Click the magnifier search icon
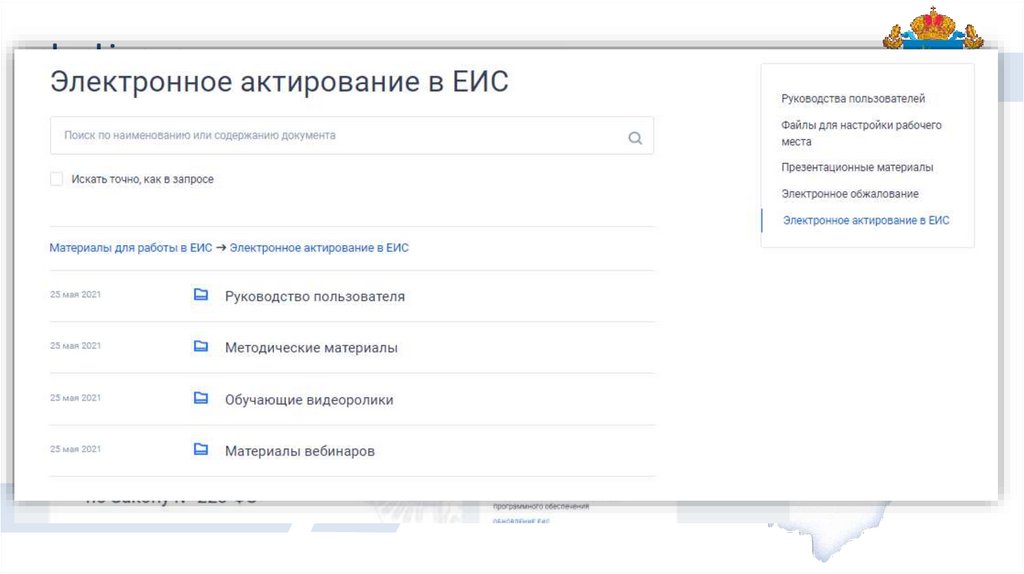The height and width of the screenshot is (574, 1024). coord(635,138)
